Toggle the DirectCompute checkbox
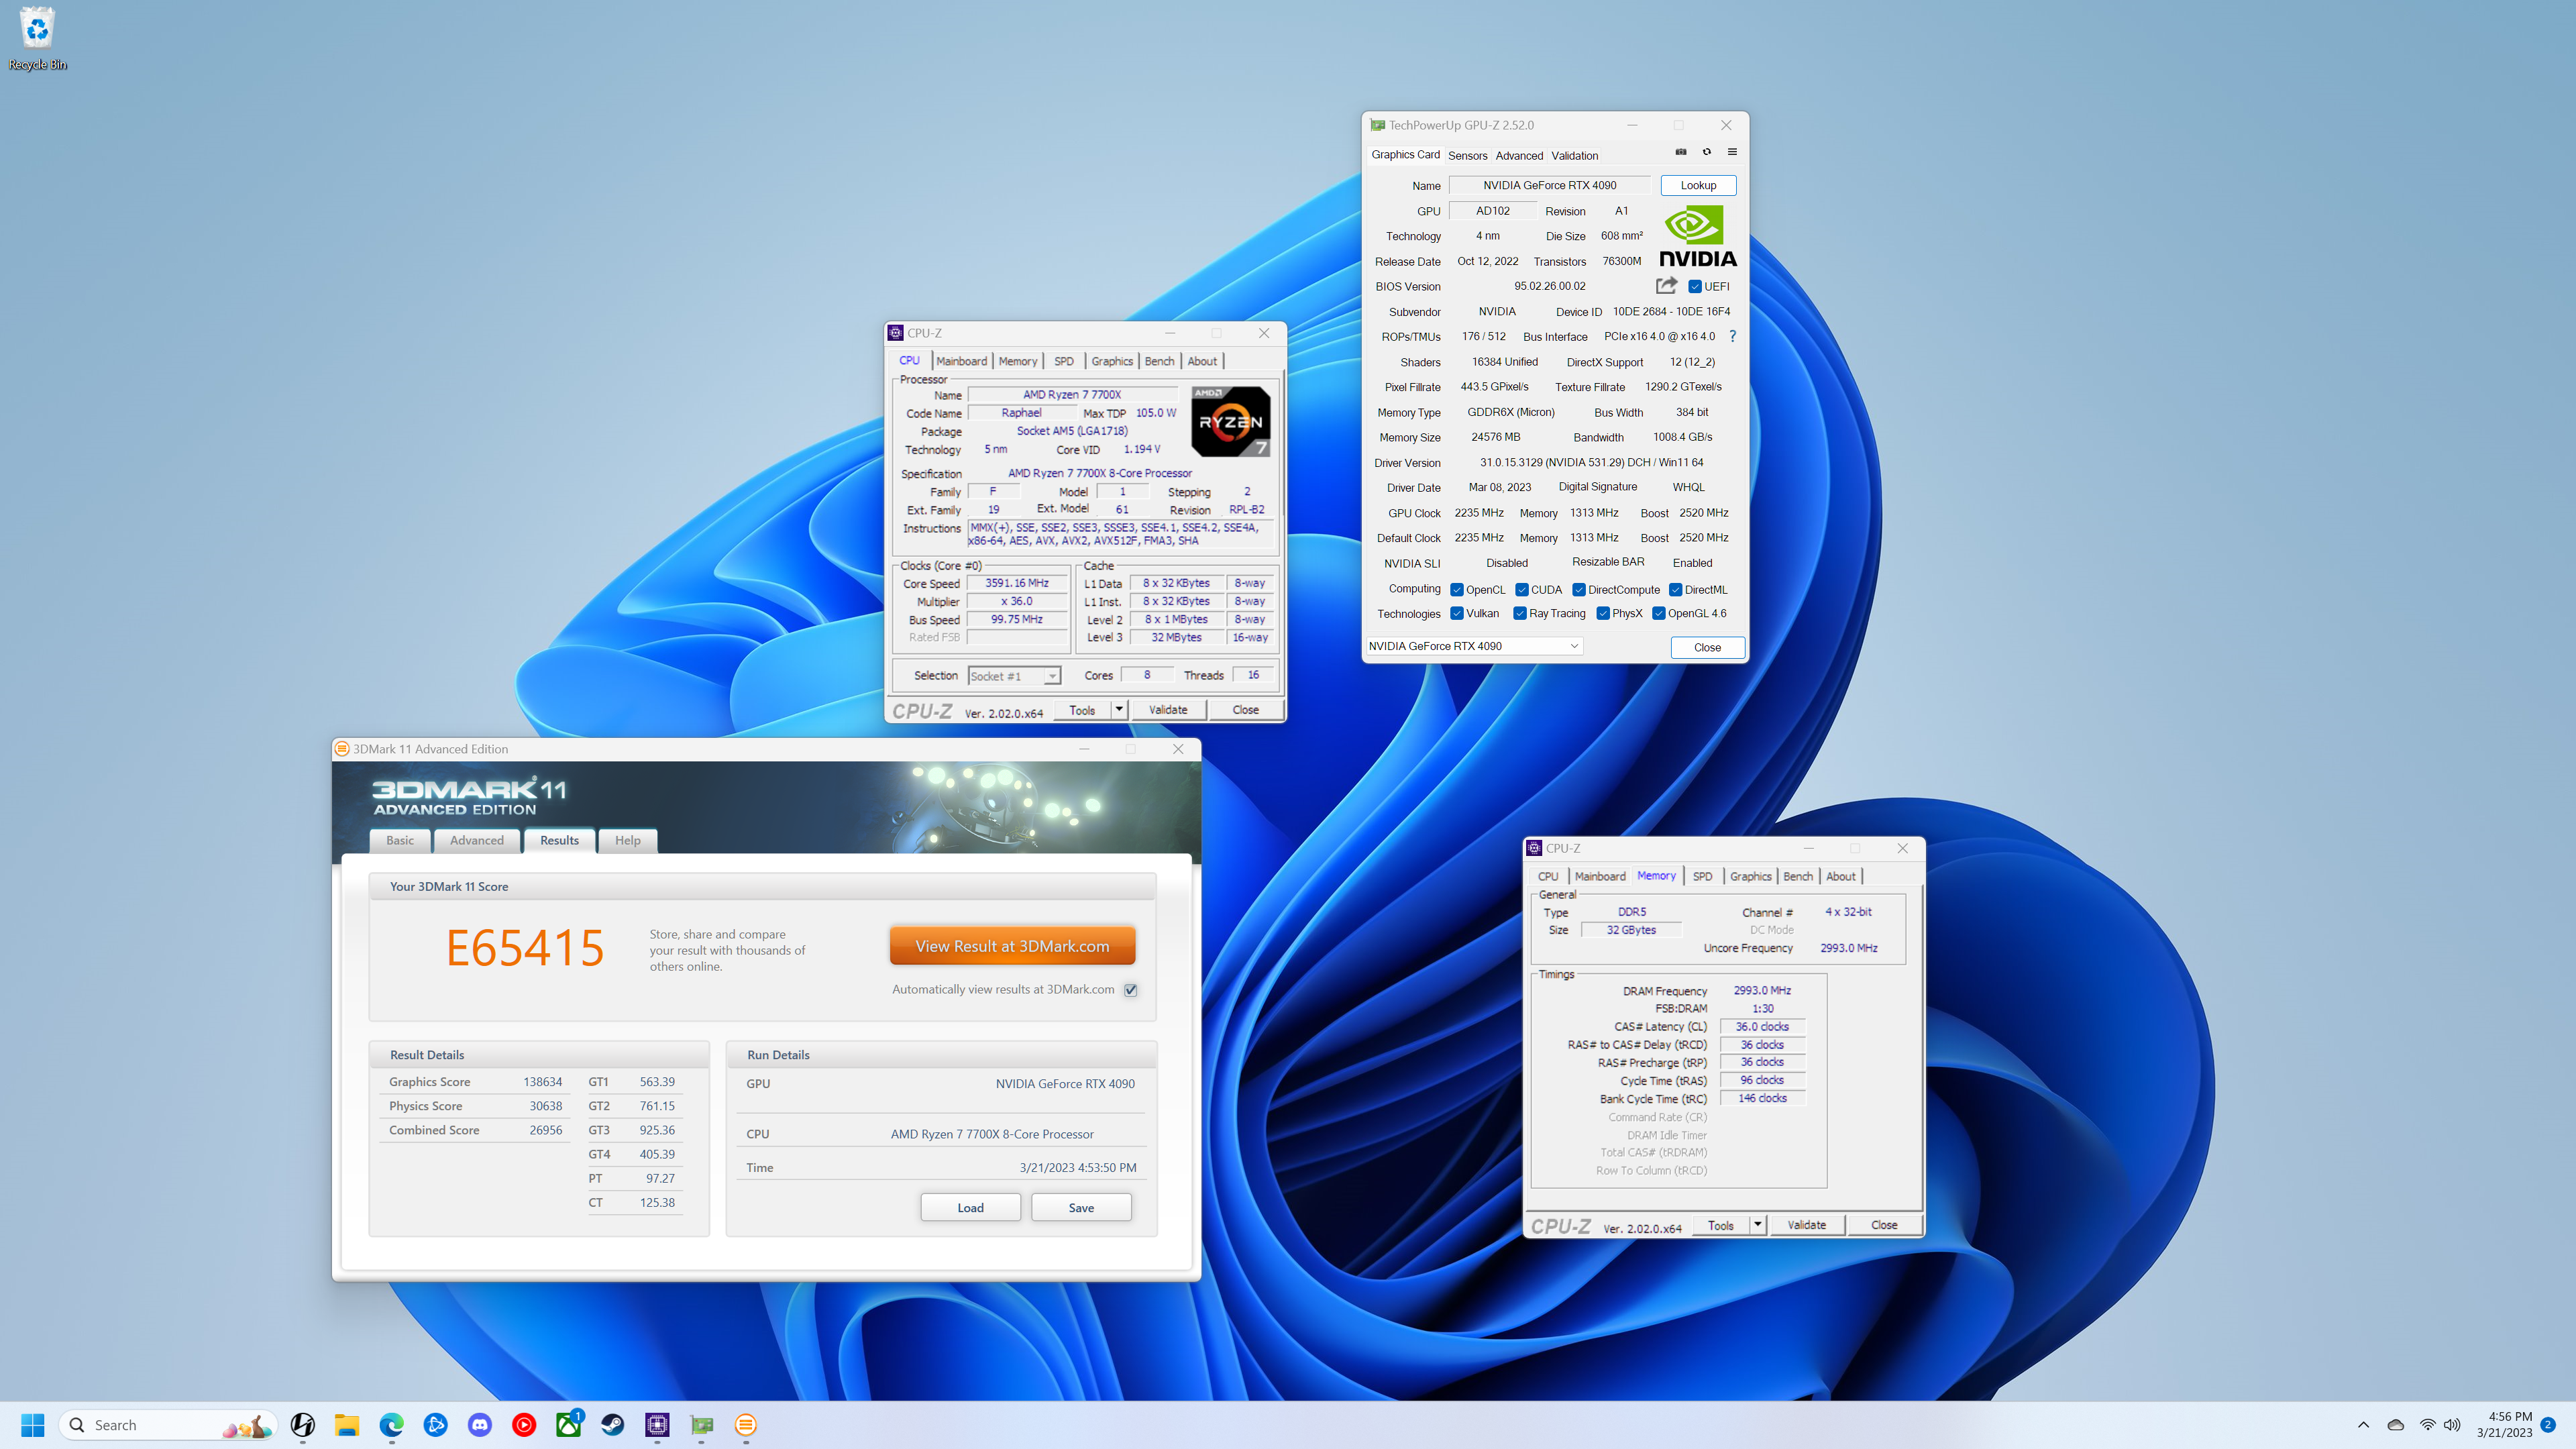2576x1449 pixels. pyautogui.click(x=1579, y=589)
